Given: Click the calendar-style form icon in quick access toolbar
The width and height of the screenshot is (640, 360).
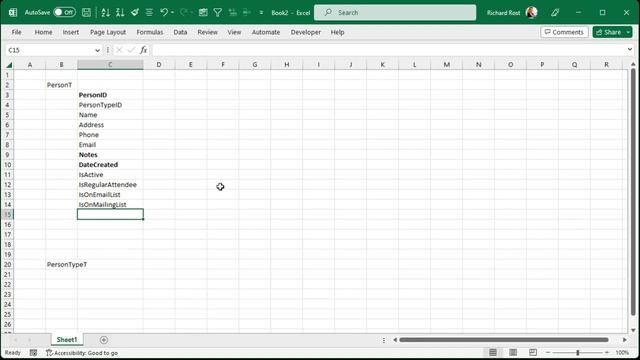Looking at the screenshot, I should [203, 13].
